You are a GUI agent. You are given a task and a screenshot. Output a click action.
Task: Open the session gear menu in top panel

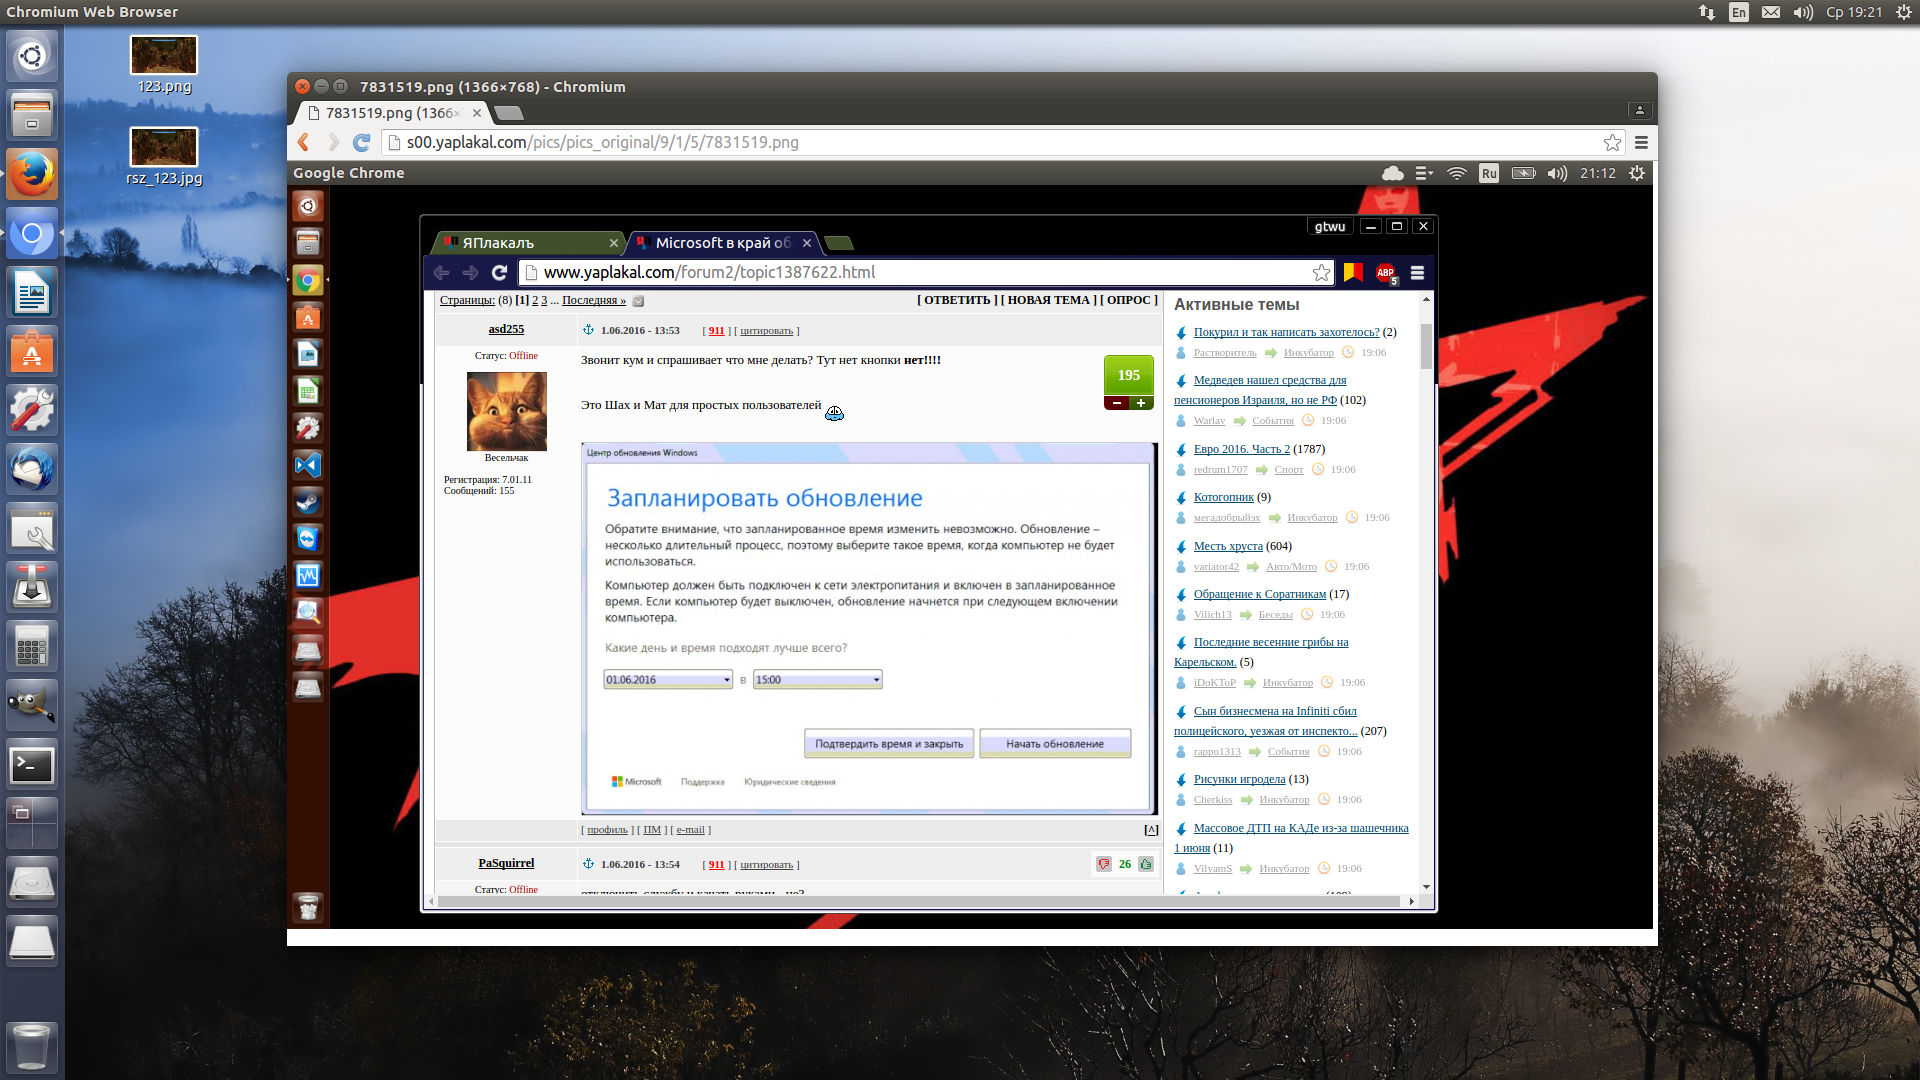click(x=1904, y=12)
